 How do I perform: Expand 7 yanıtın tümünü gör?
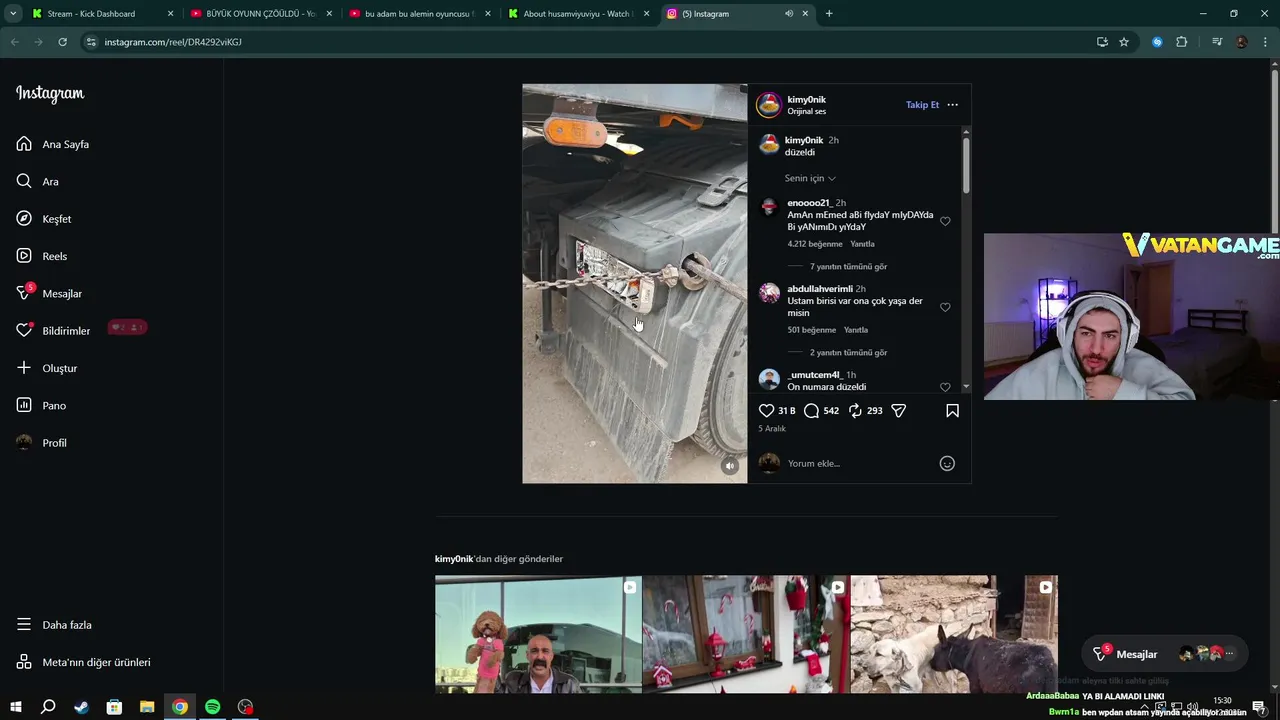(848, 267)
